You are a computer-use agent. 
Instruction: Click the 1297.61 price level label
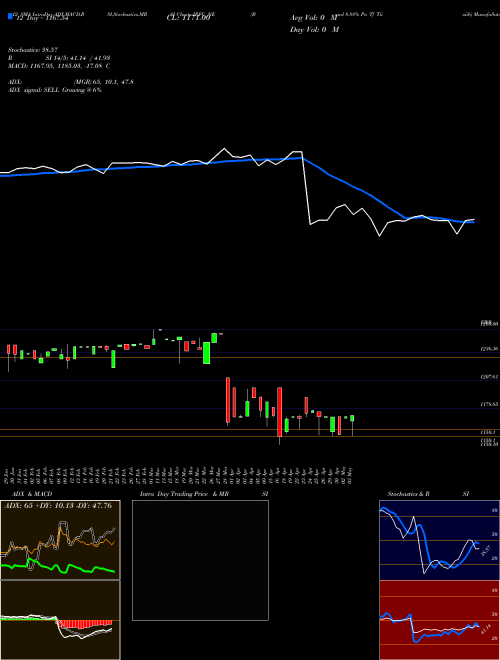[x=490, y=377]
